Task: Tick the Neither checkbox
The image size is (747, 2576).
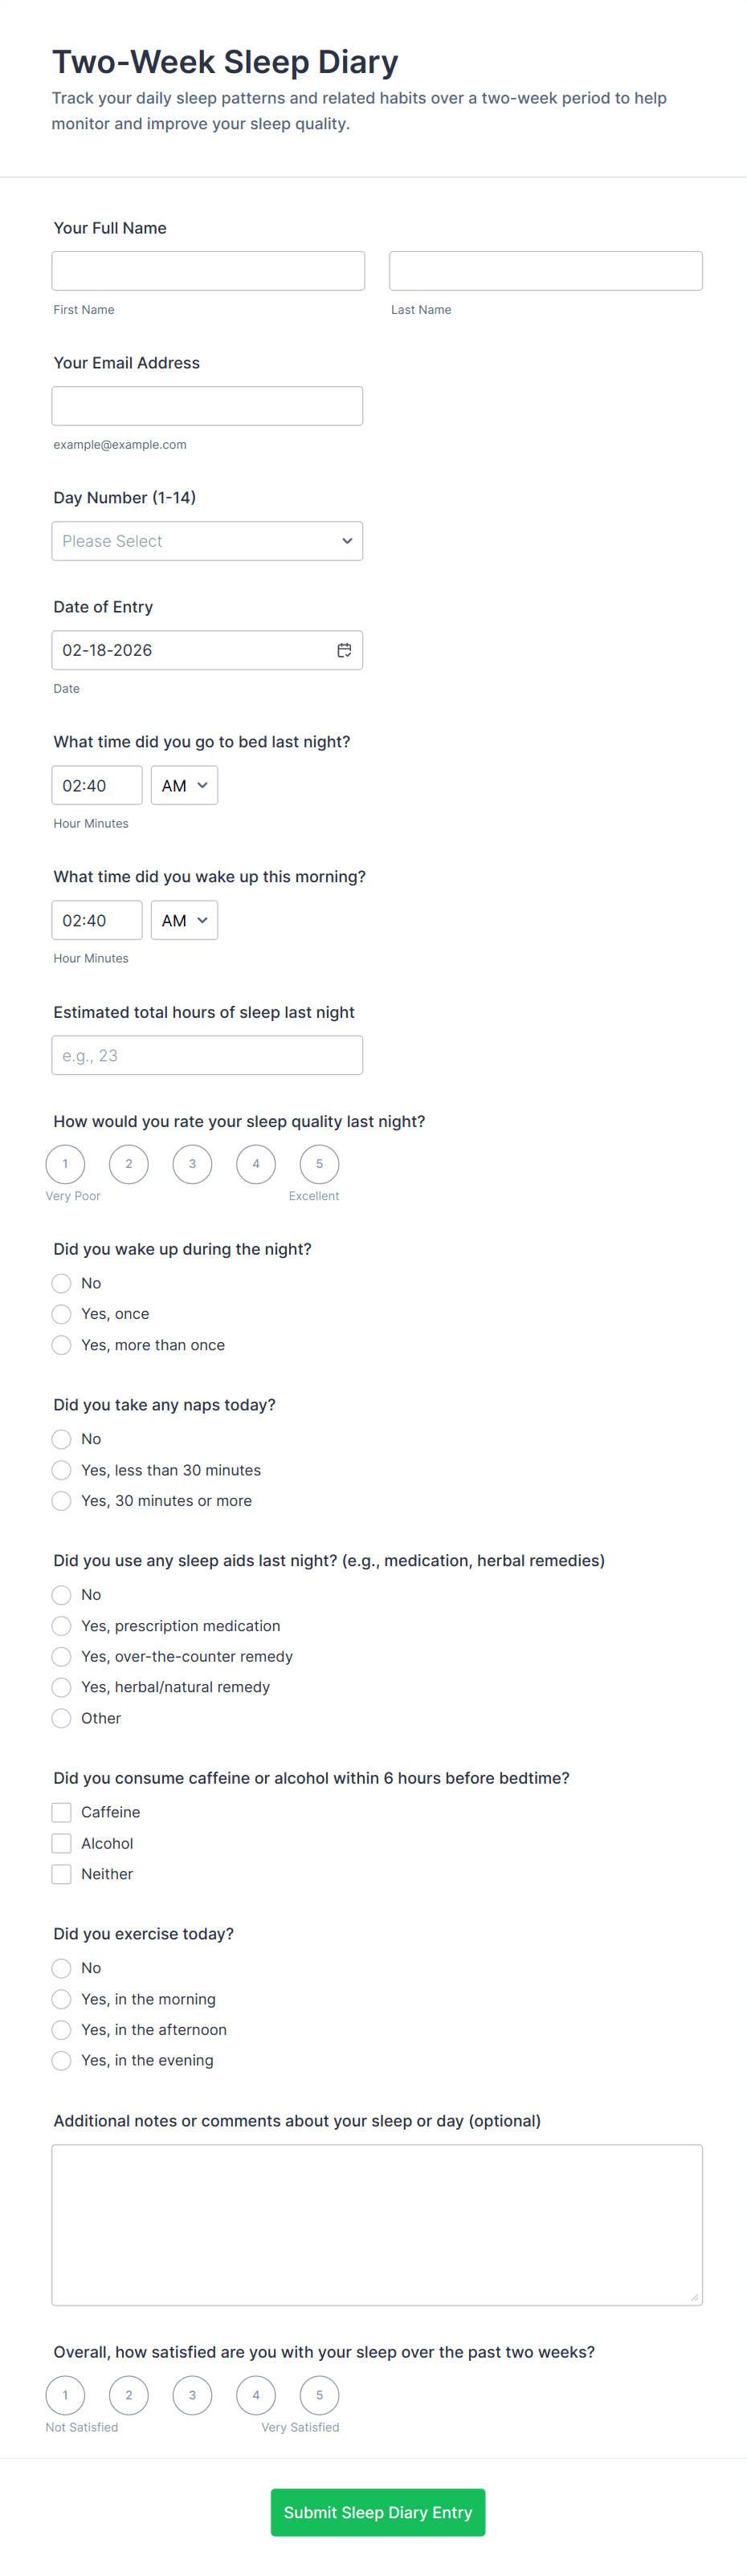Action: (x=62, y=1874)
